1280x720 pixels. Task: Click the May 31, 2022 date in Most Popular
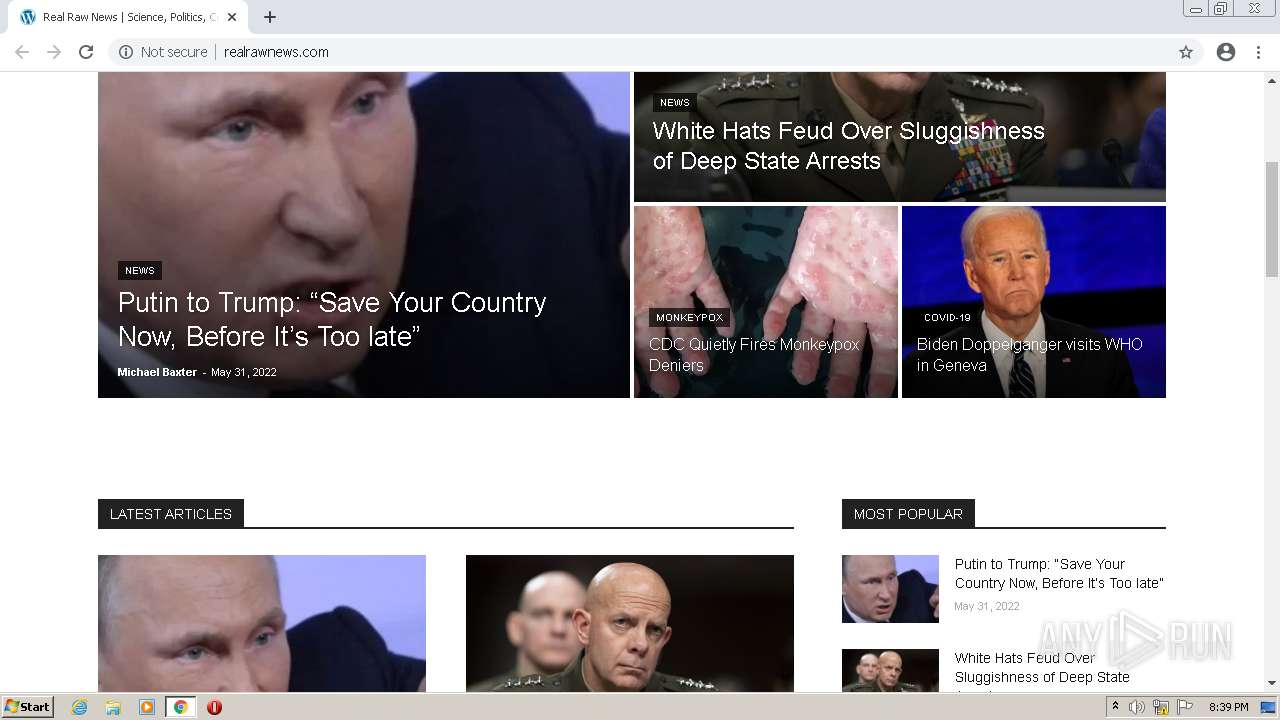pyautogui.click(x=987, y=606)
